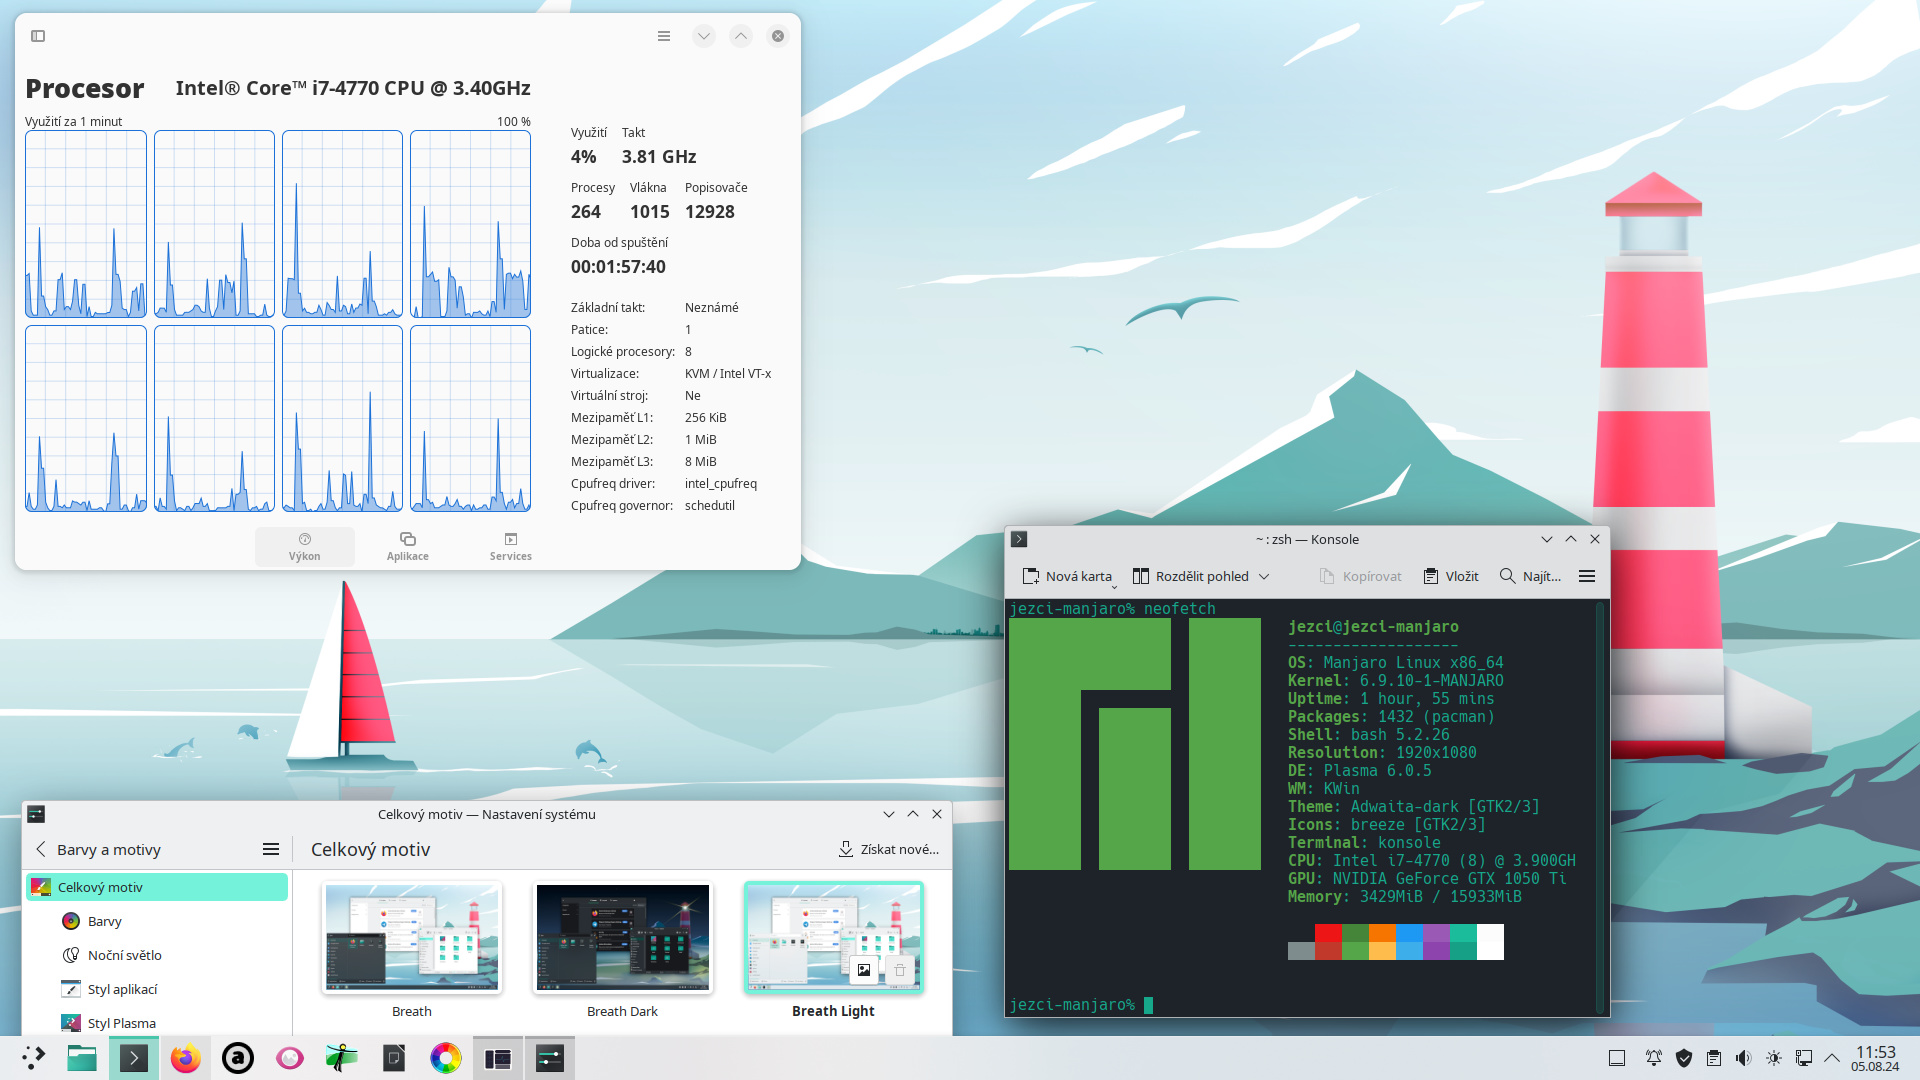The image size is (1920, 1080).
Task: Toggle the sidebar in the system monitor
Action: (38, 36)
